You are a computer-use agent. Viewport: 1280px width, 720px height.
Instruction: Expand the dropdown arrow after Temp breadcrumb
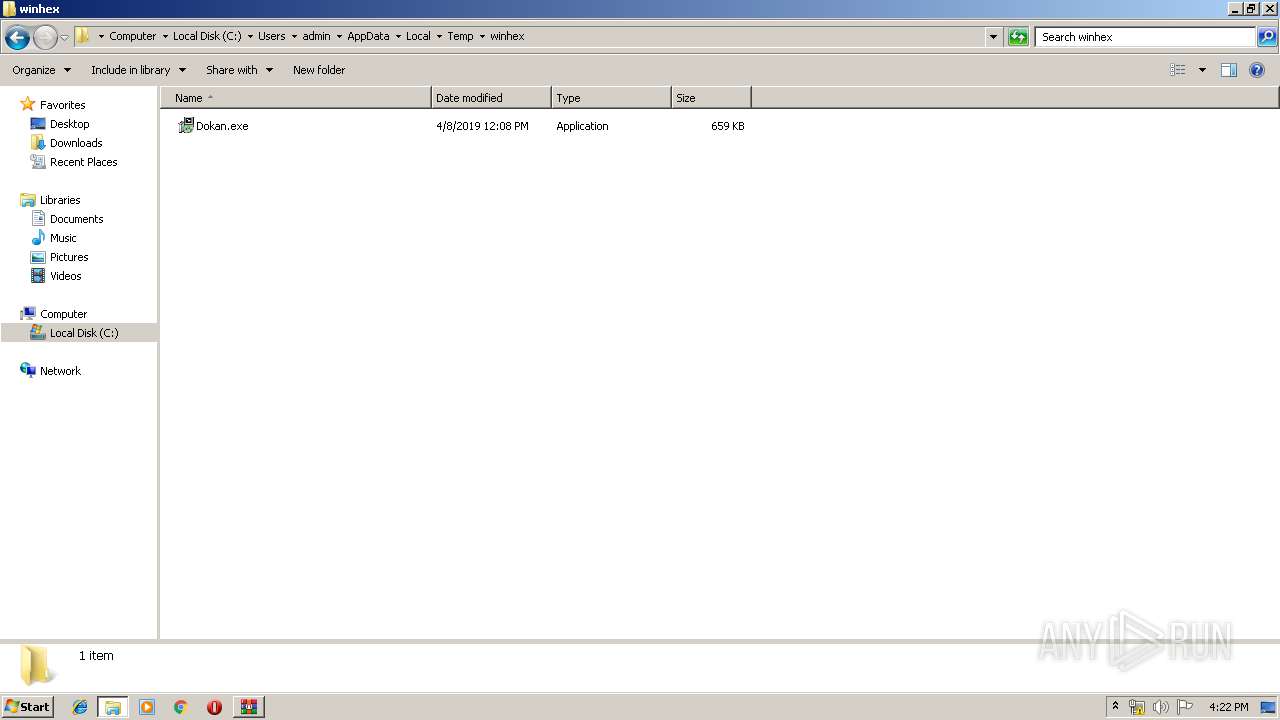(x=482, y=36)
